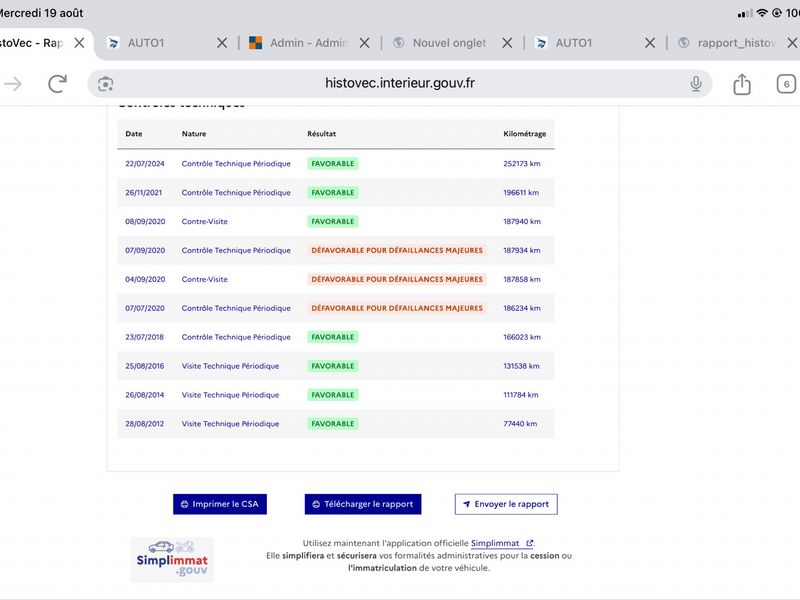This screenshot has height=600, width=800.
Task: Click Imprimer le CSA button
Action: click(220, 504)
